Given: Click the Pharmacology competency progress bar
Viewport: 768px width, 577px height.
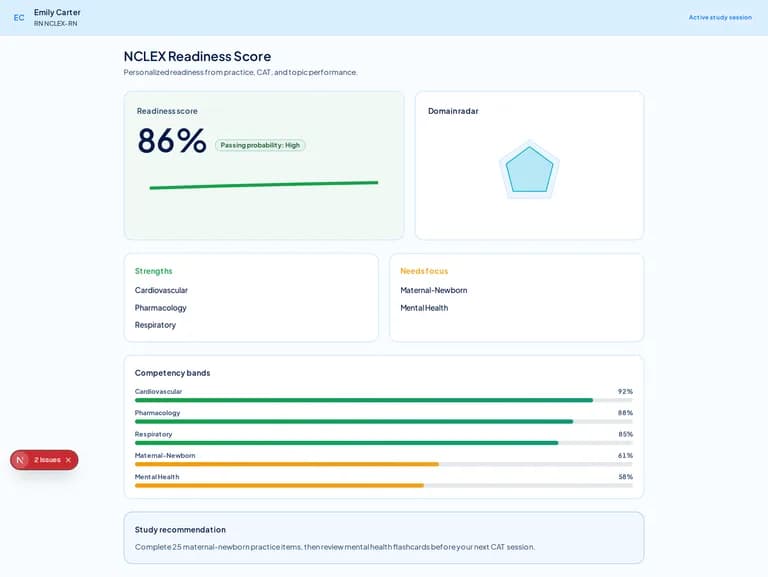Looking at the screenshot, I should (x=384, y=422).
